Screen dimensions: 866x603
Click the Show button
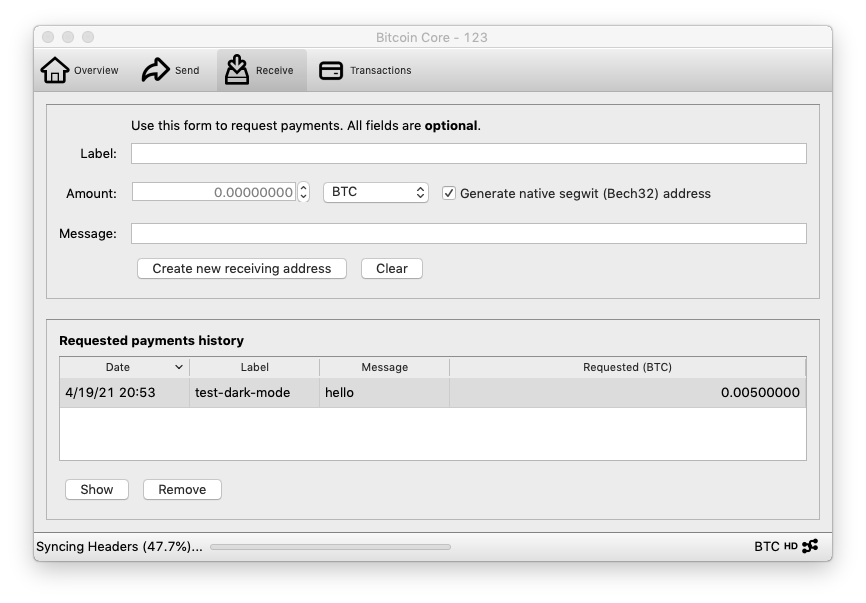97,489
